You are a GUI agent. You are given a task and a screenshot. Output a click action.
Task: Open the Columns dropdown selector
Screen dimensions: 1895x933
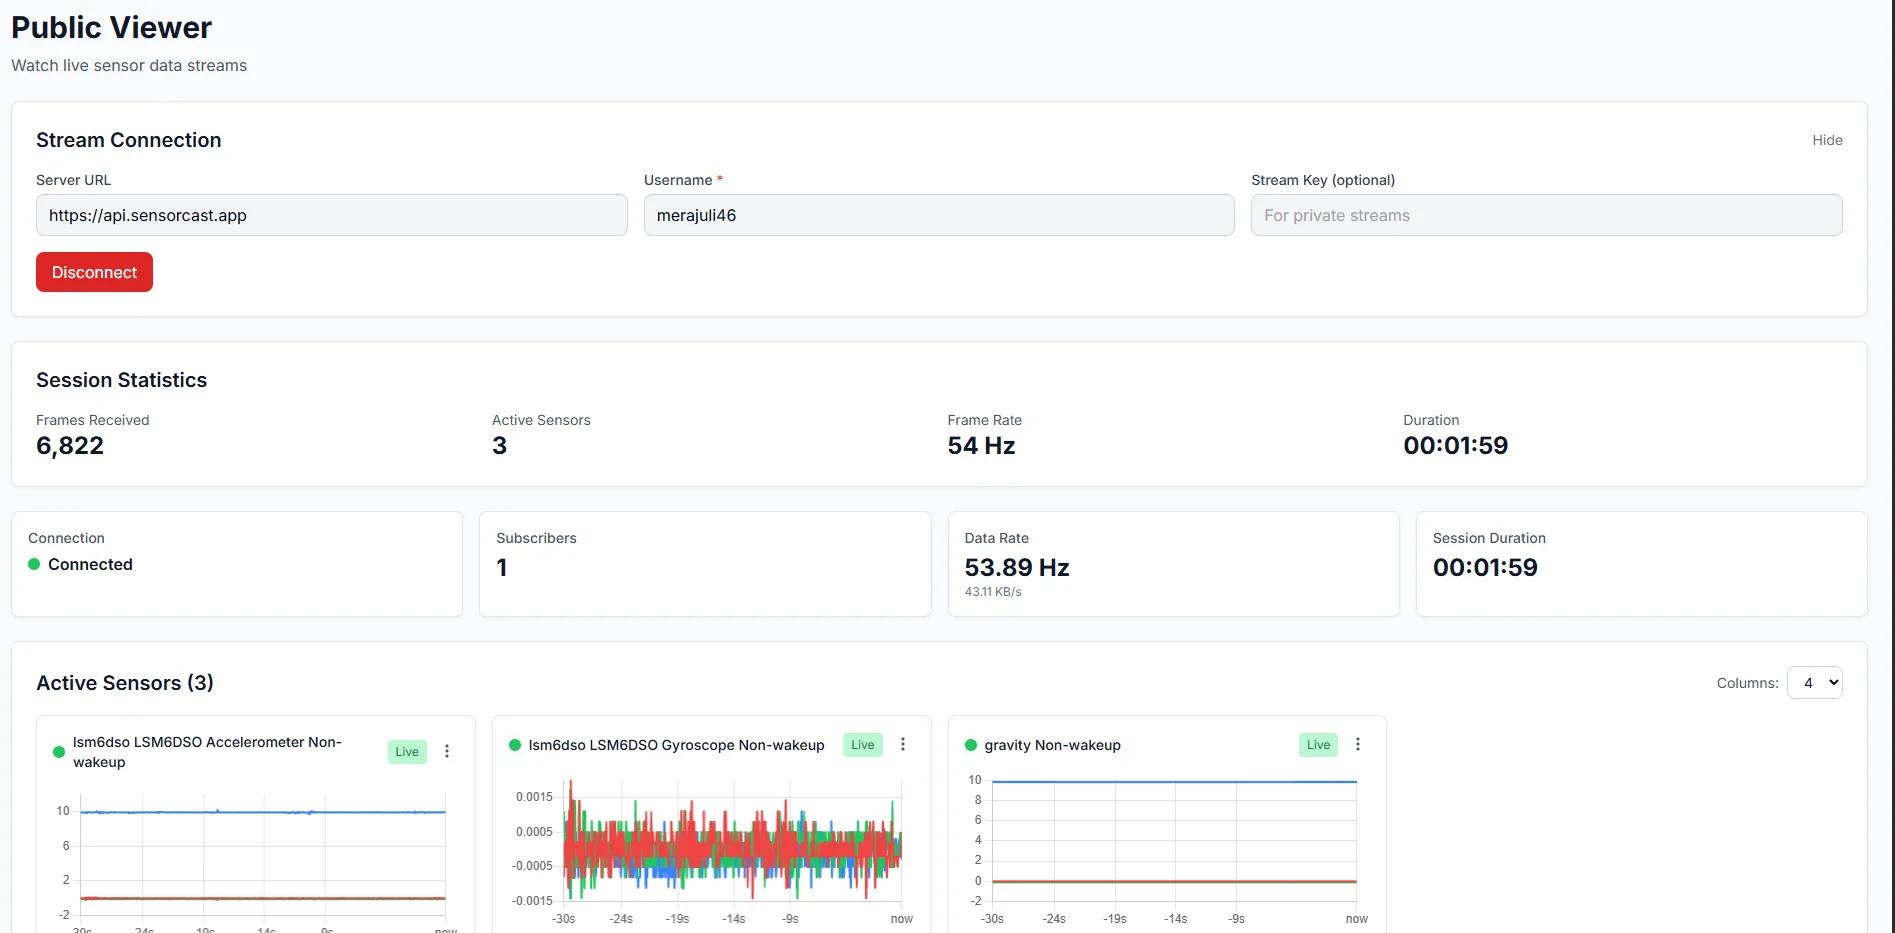click(1814, 683)
